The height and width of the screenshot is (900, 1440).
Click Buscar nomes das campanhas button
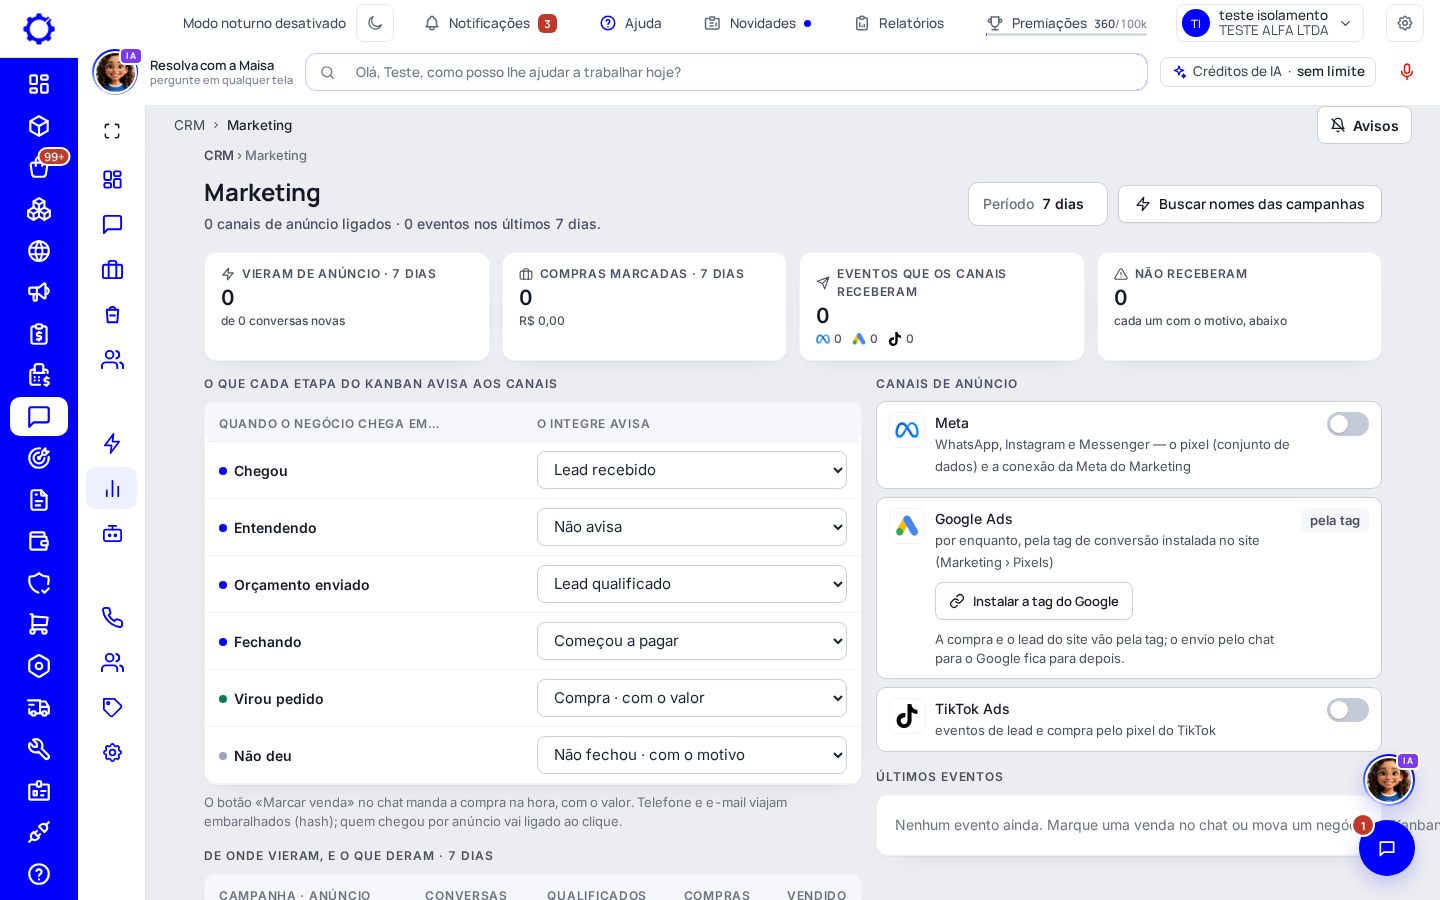(1250, 204)
